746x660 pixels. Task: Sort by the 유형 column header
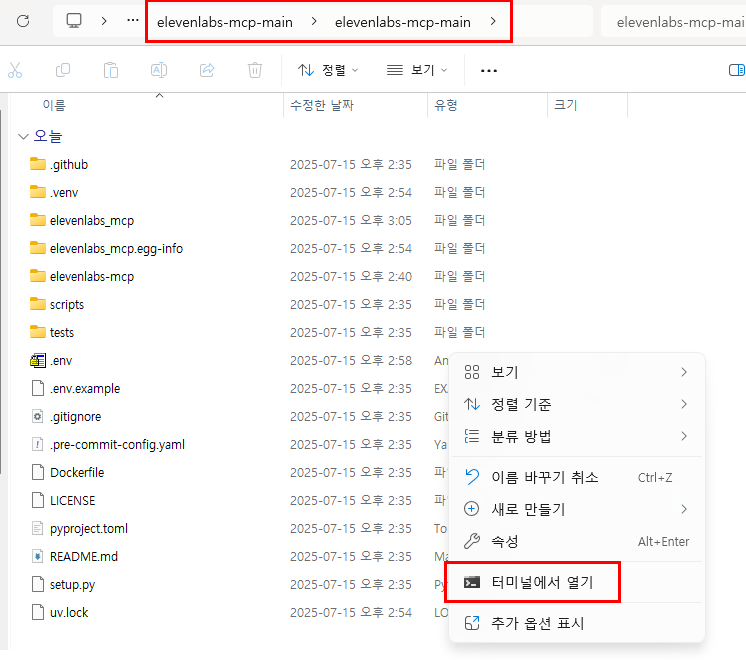point(446,105)
